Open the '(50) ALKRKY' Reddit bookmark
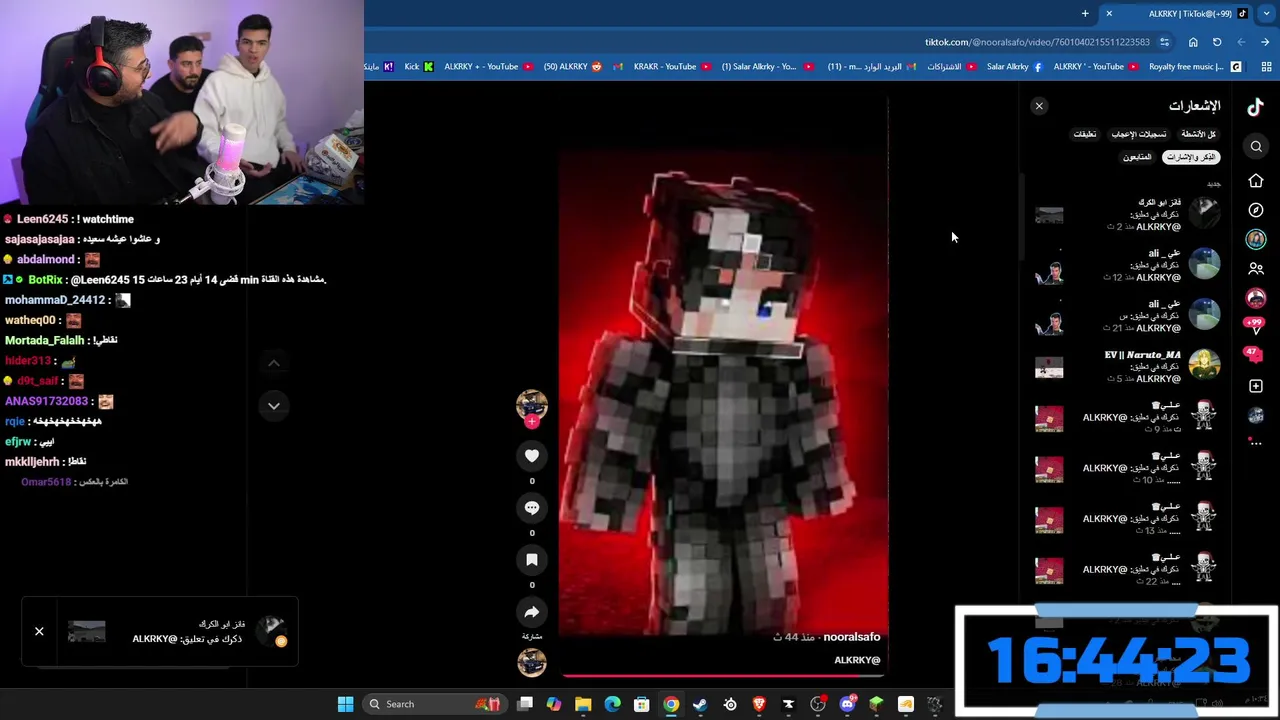The height and width of the screenshot is (720, 1280). coord(573,67)
